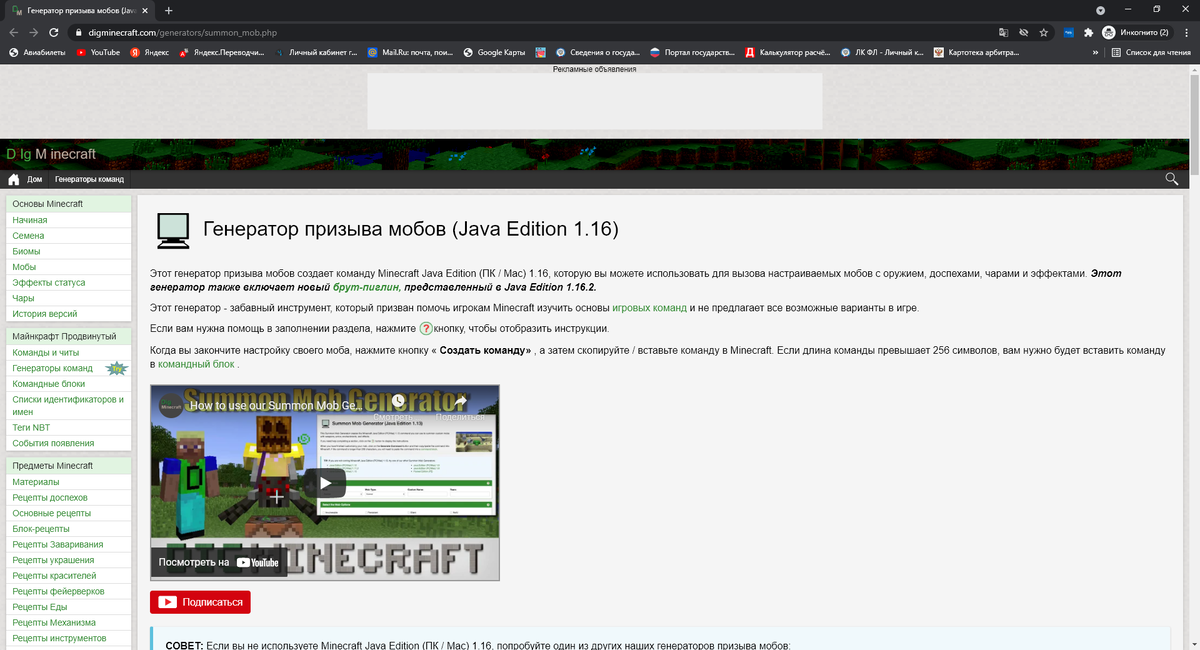Open Чары in the sidebar

(23, 298)
